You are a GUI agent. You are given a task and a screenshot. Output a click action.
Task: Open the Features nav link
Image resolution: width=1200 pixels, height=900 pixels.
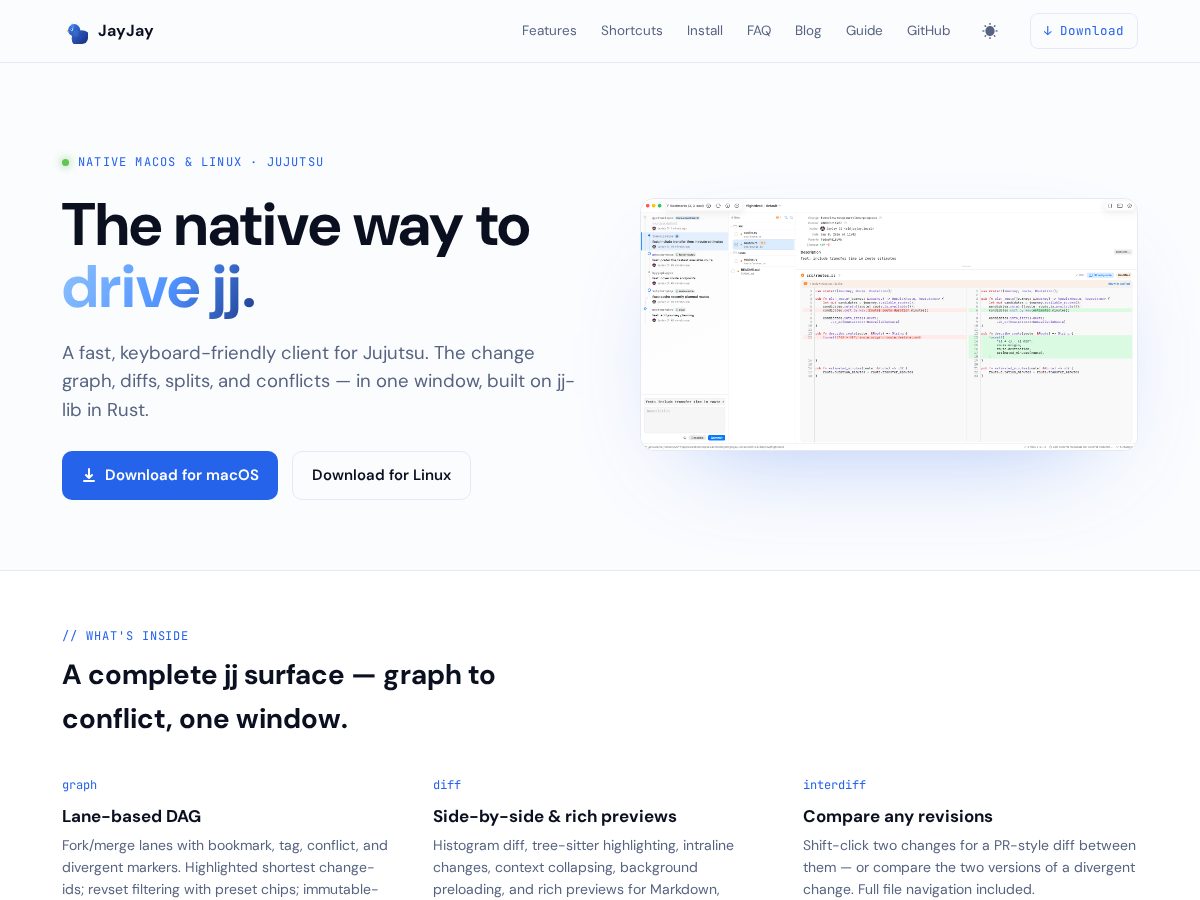click(x=549, y=31)
